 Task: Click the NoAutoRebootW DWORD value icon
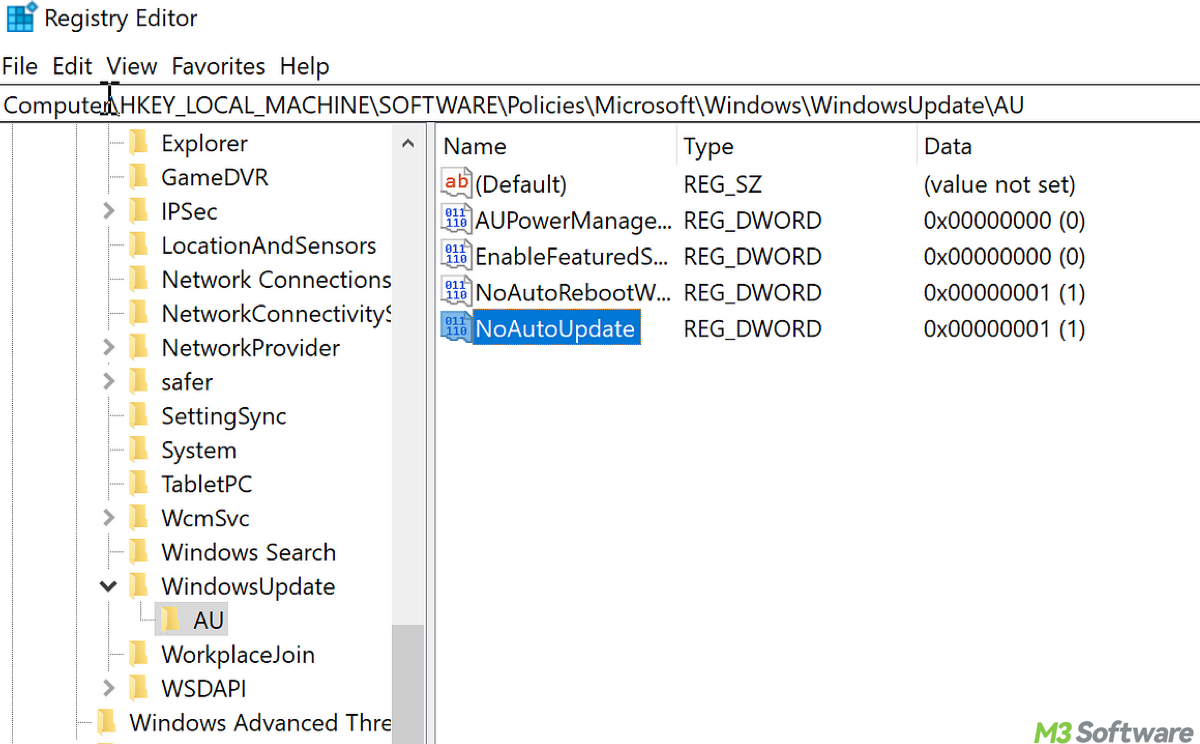456,291
